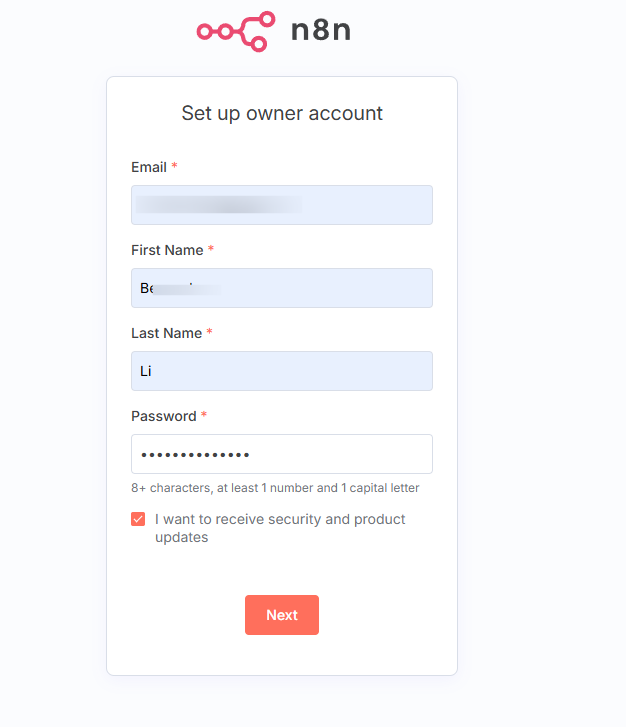Click empty card area below the Next button
Screen dimensions: 626x727
[x=282, y=655]
